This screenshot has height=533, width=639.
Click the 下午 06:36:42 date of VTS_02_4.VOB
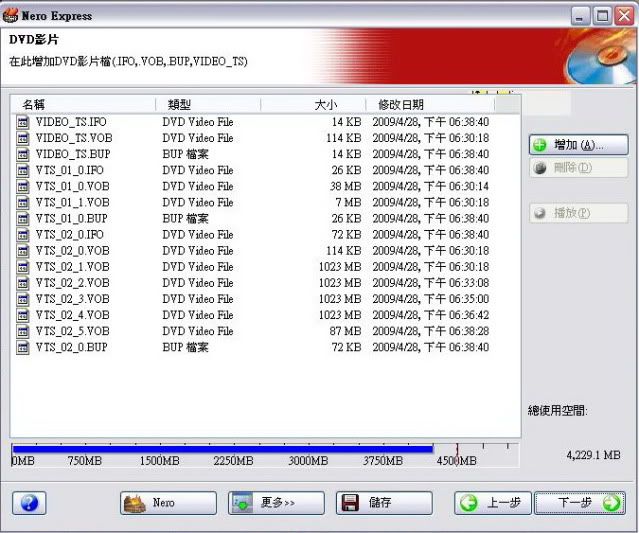pyautogui.click(x=456, y=315)
